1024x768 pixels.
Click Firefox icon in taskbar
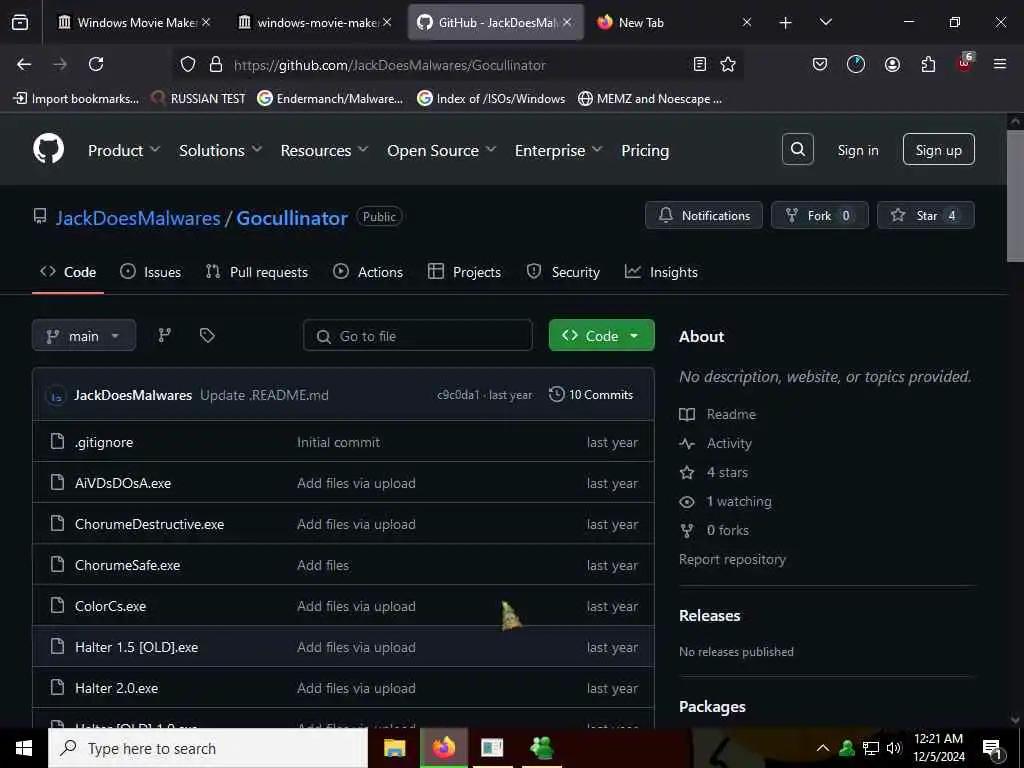tap(443, 748)
